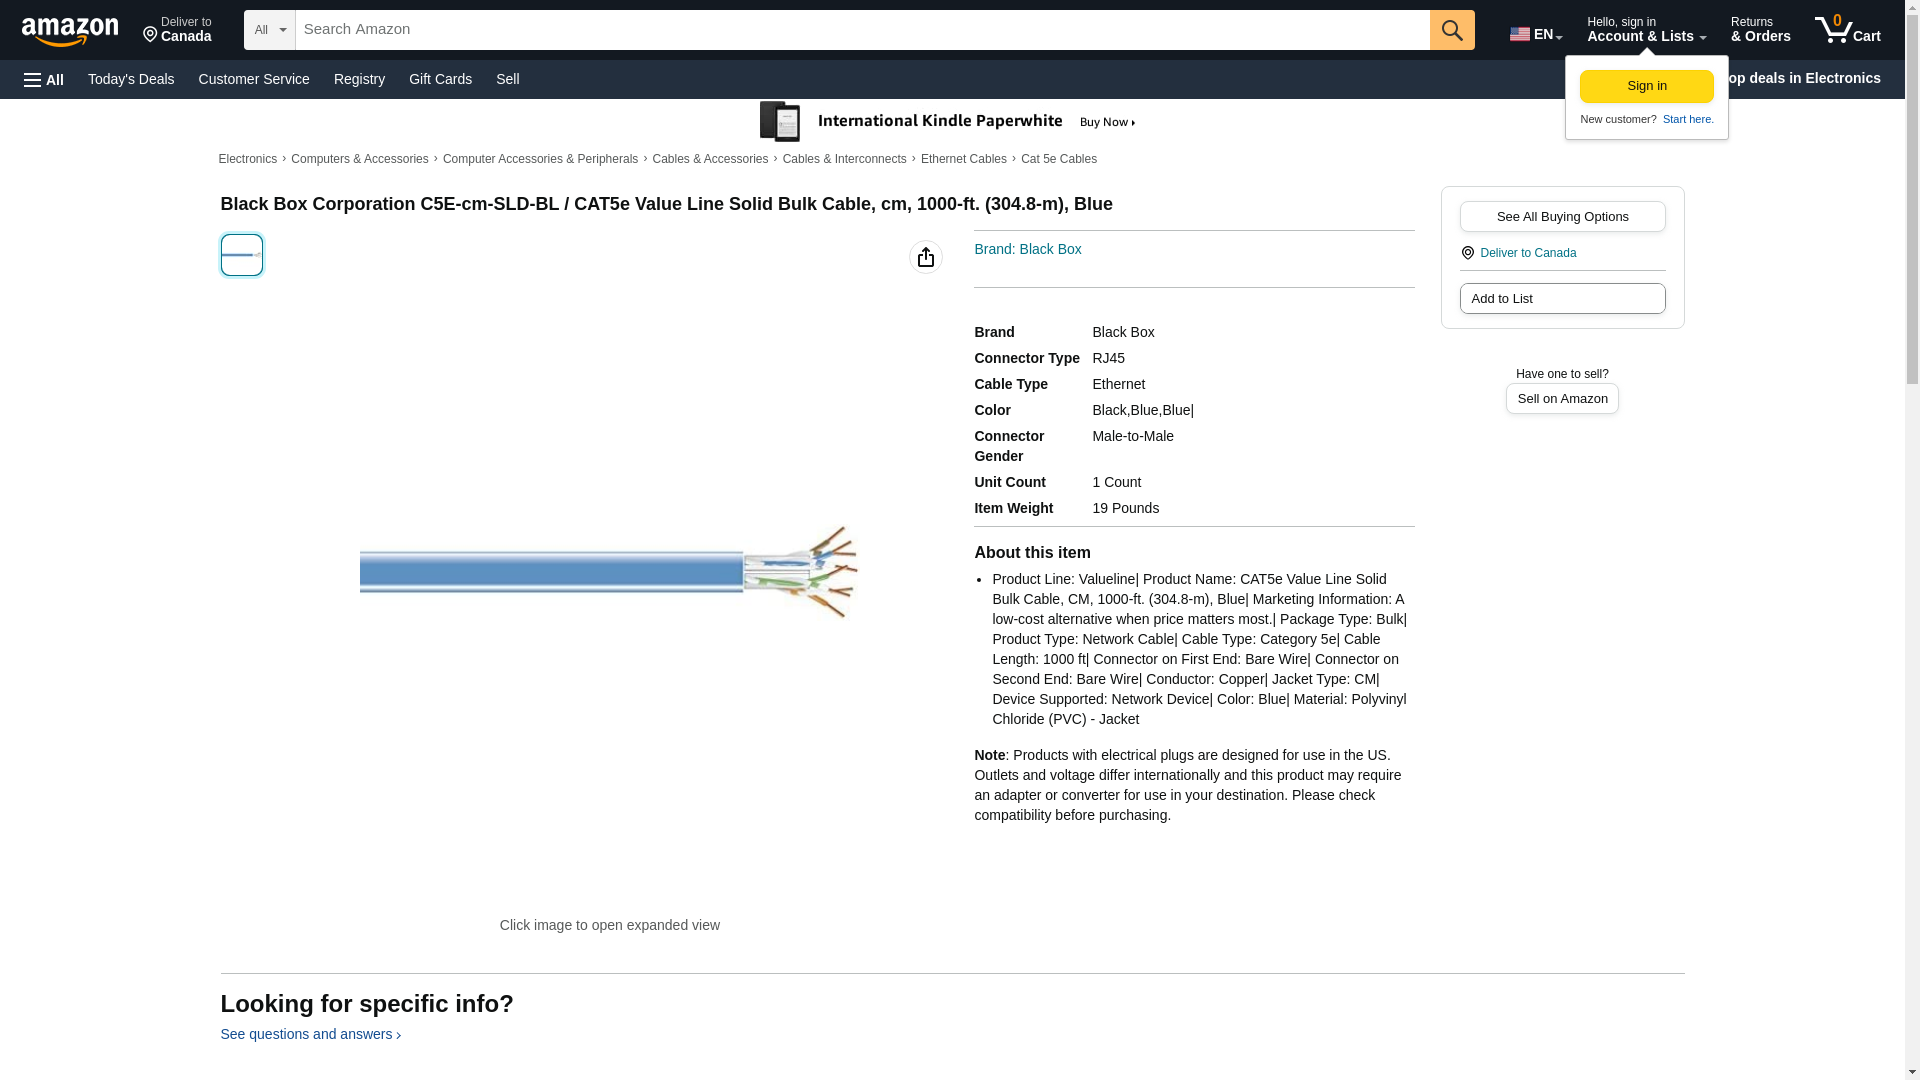Open the All hamburger menu
Screen dimensions: 1920x1080
click(44, 80)
